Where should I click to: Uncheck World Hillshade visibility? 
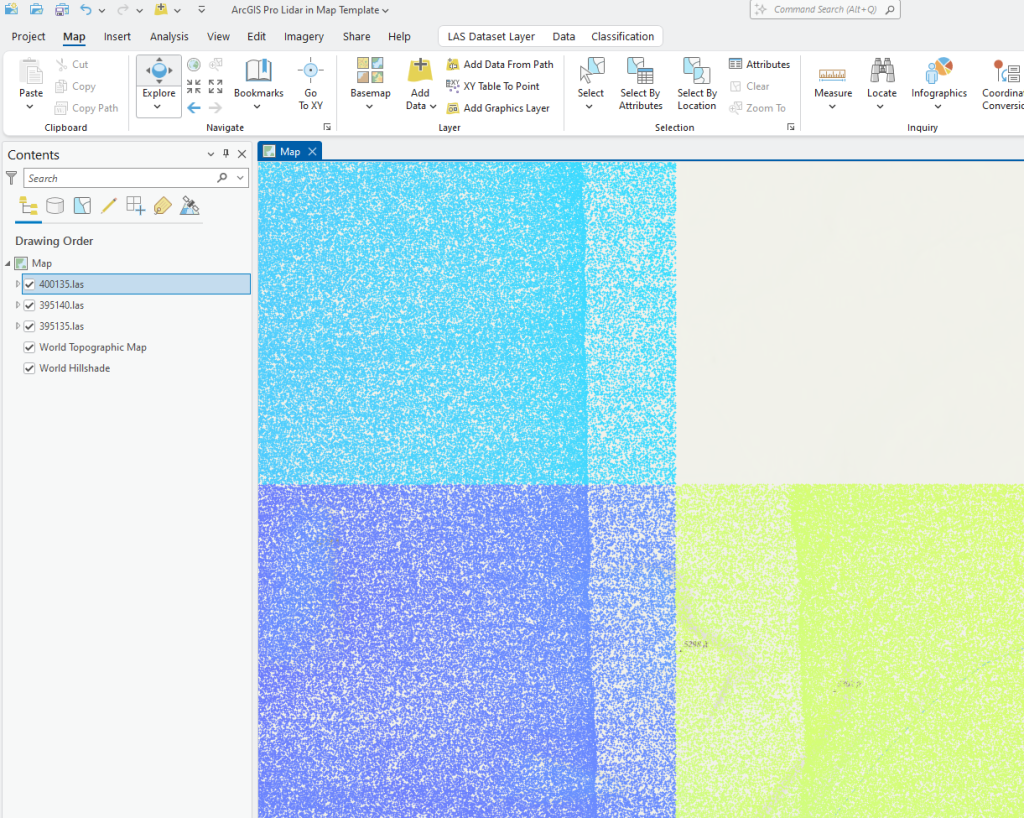point(29,368)
